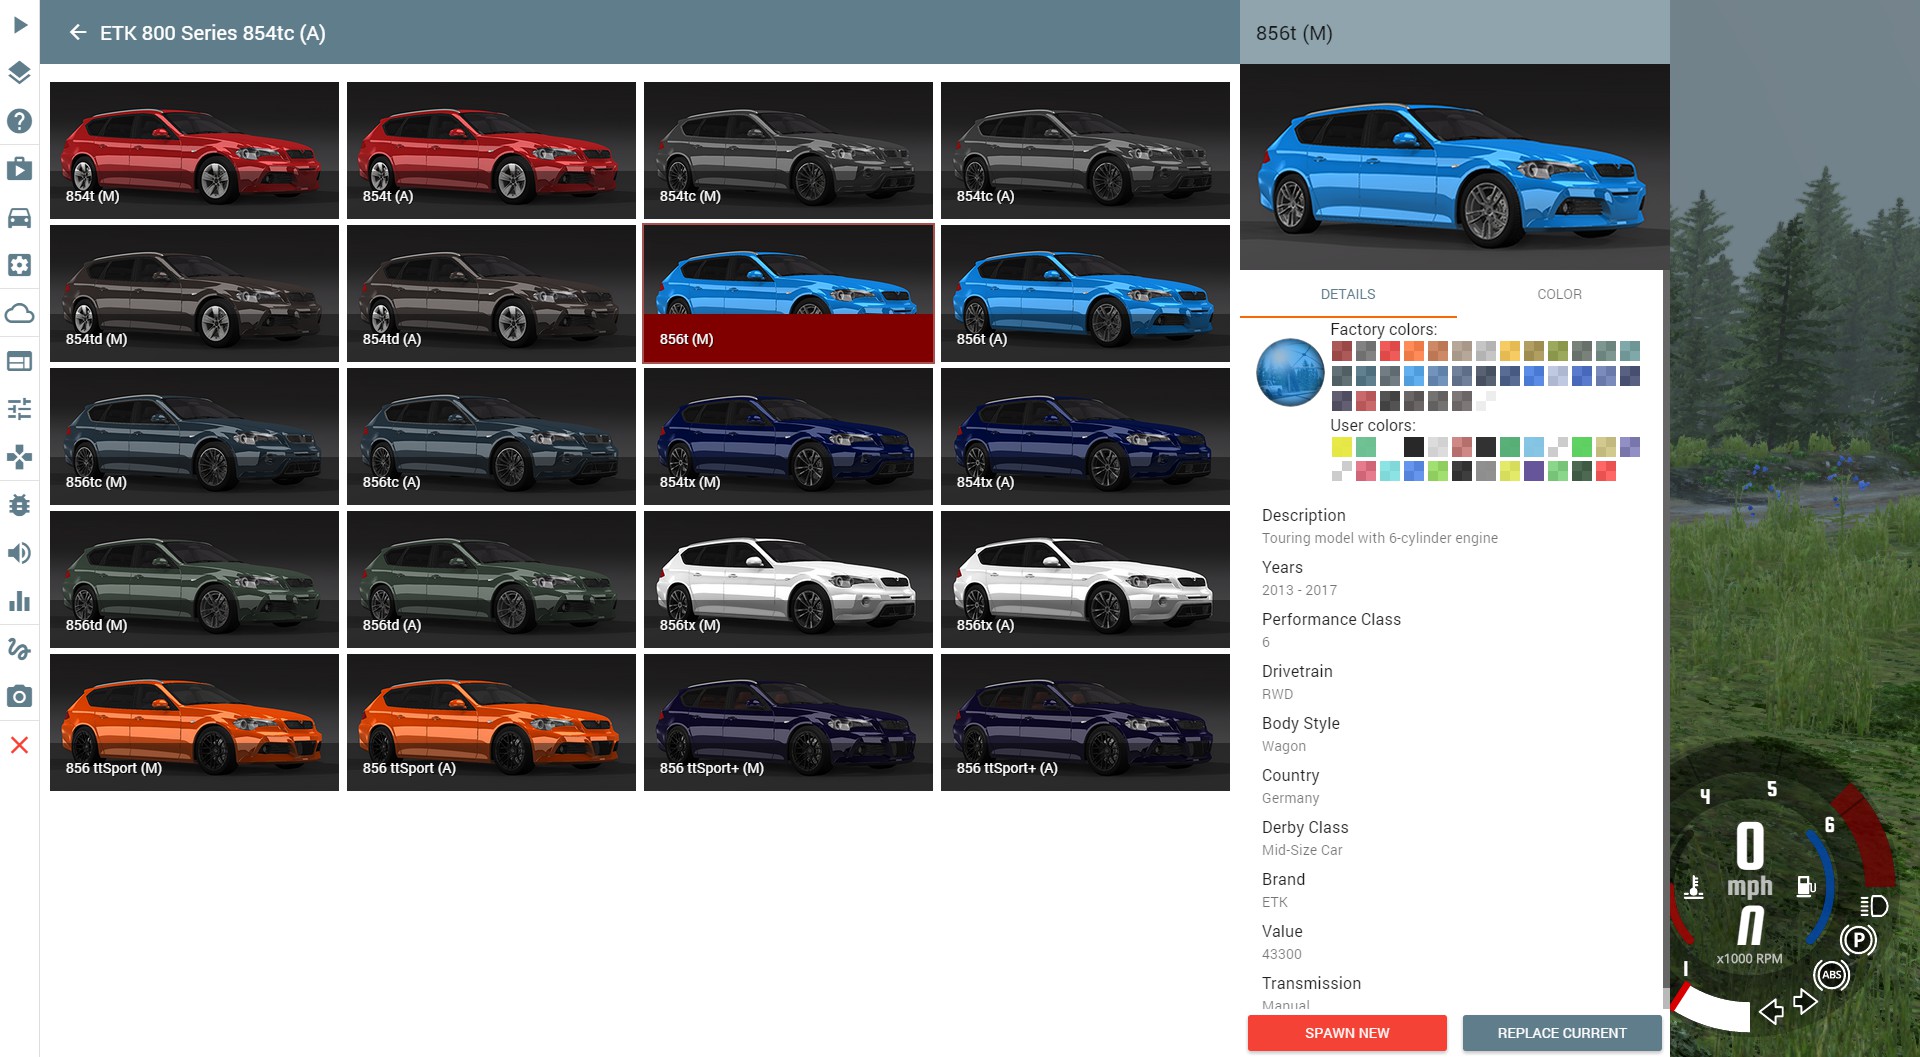The height and width of the screenshot is (1057, 1920).
Task: Open the performance bar chart icon
Action: point(19,601)
